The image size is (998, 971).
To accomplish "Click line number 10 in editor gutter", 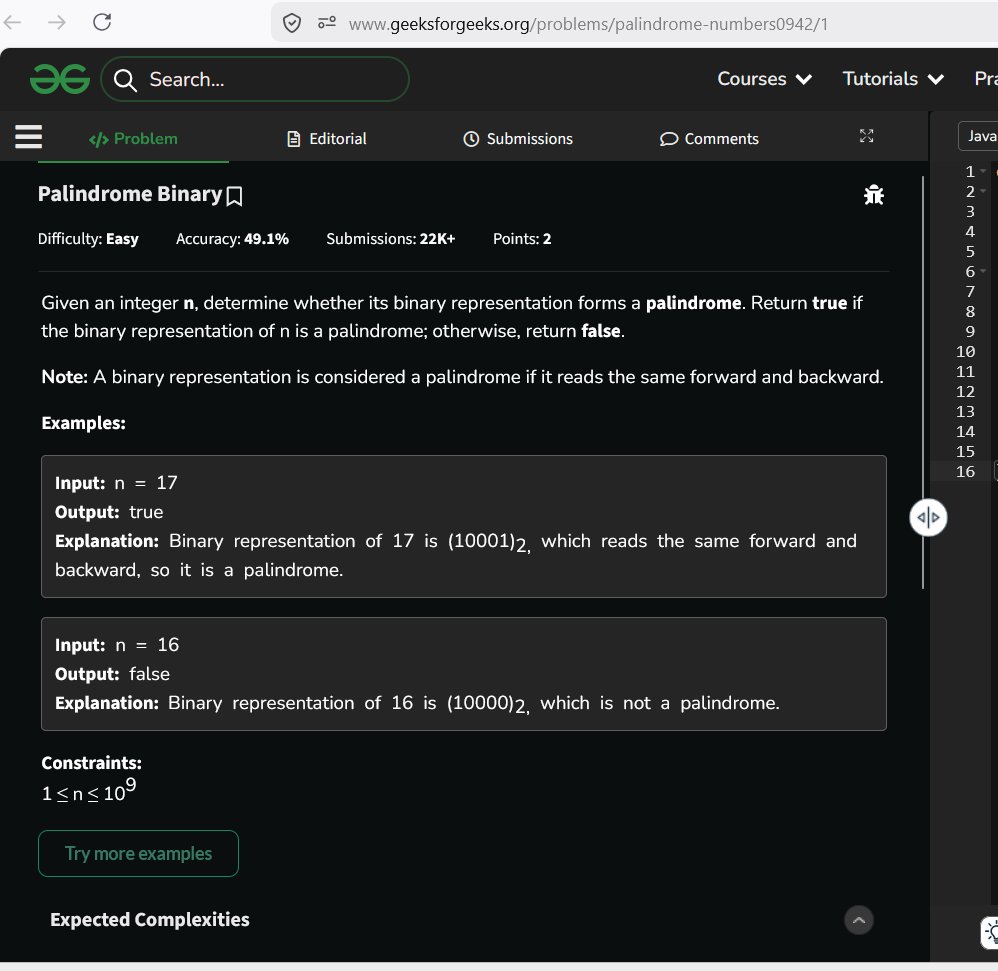I will tap(965, 351).
